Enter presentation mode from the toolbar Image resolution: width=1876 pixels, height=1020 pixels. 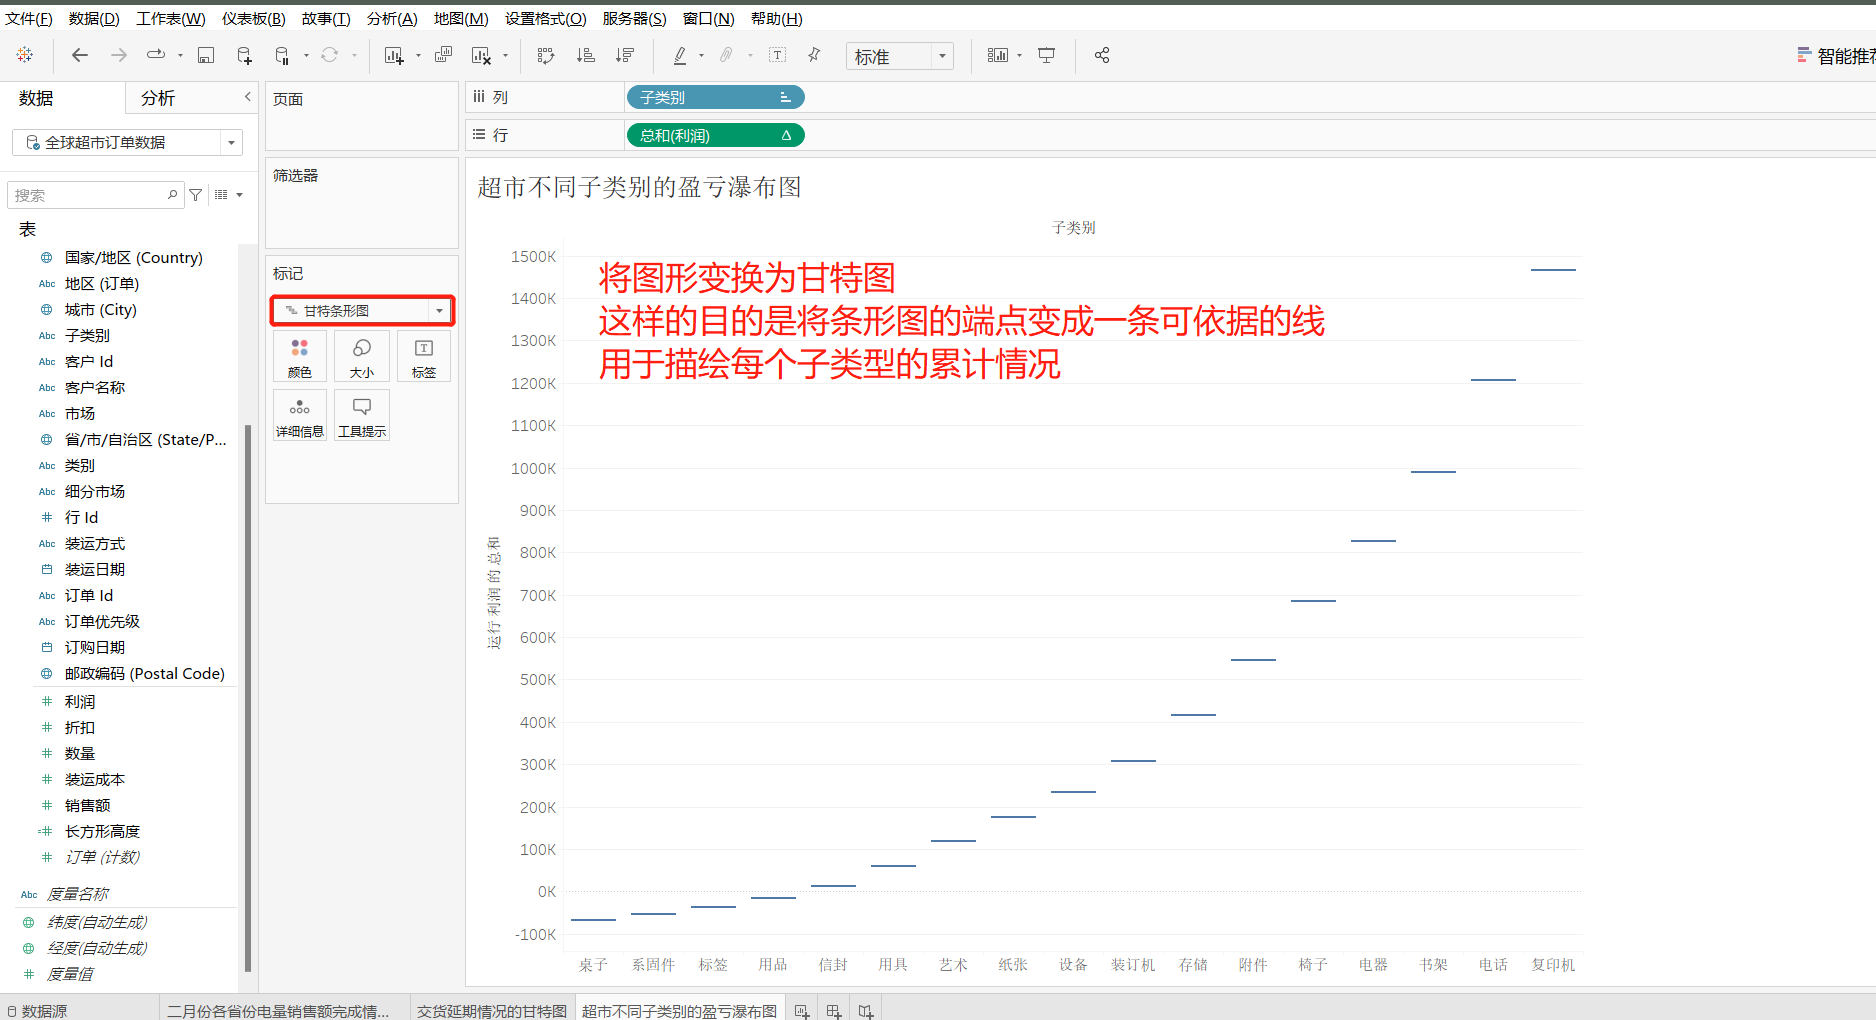tap(1046, 55)
